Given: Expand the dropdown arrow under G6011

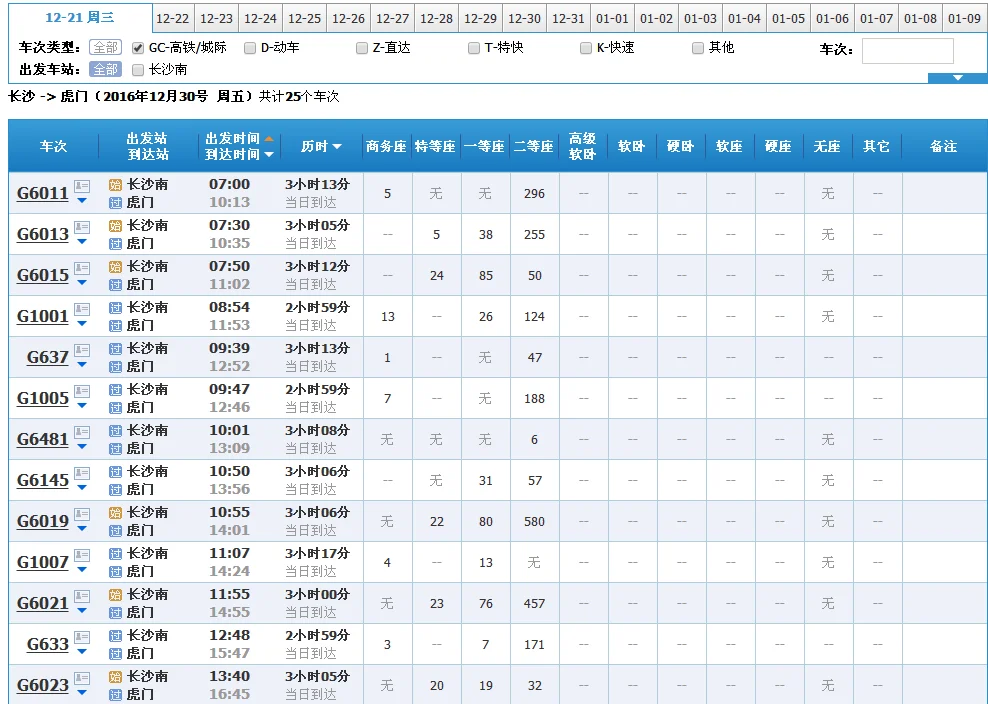Looking at the screenshot, I should pyautogui.click(x=82, y=200).
